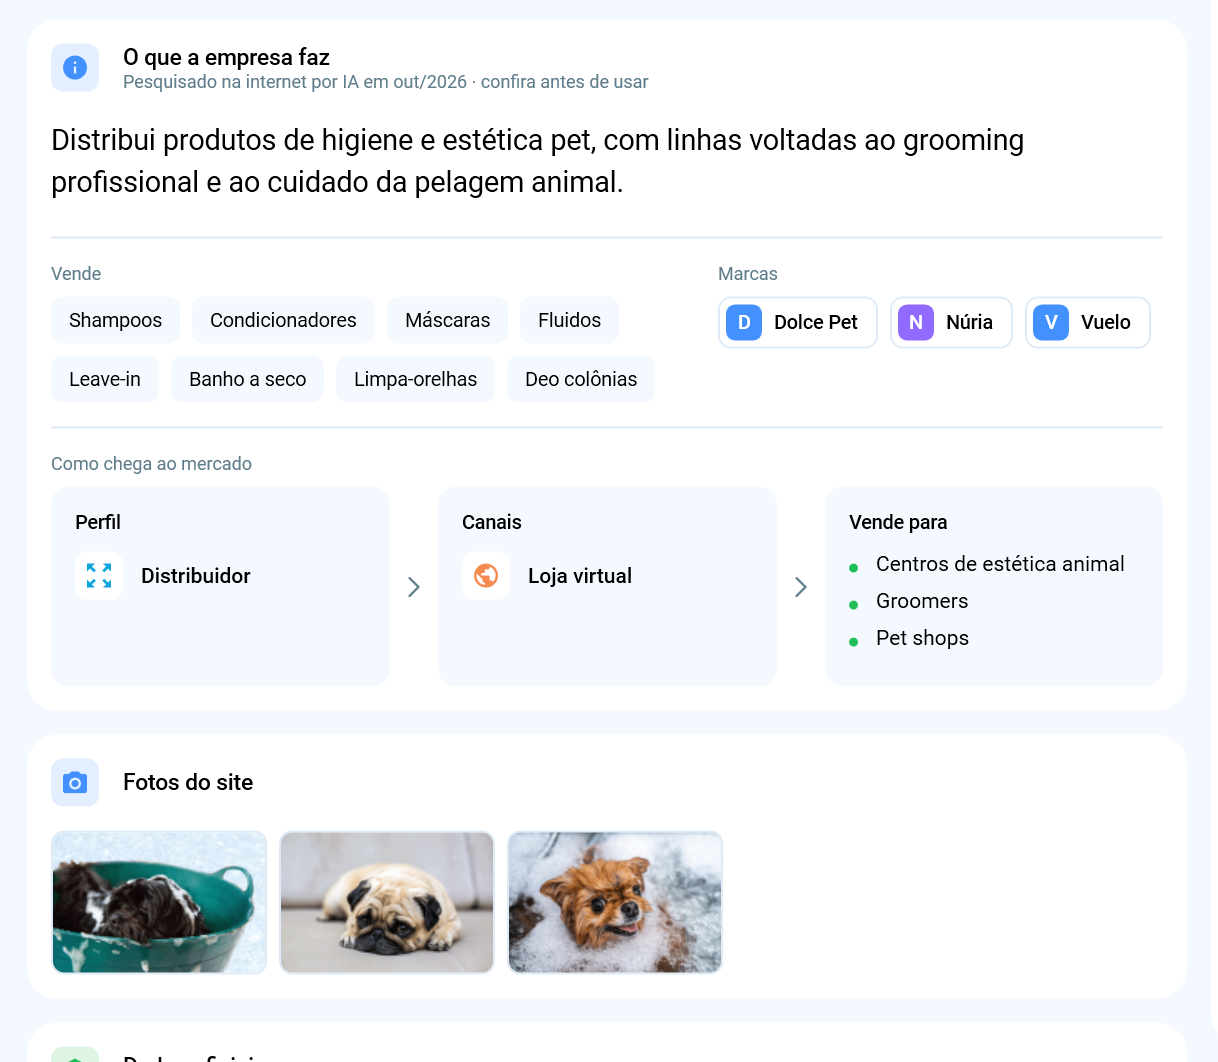This screenshot has width=1218, height=1062.
Task: Click the 'Loja virtual' label
Action: pos(580,576)
